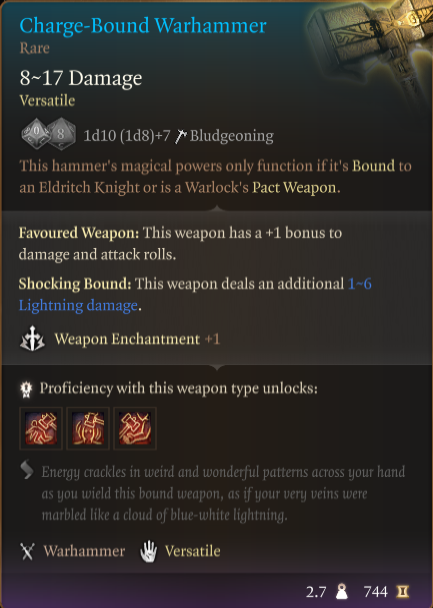
Task: Click the weight icon next to 2.7
Action: [342, 592]
